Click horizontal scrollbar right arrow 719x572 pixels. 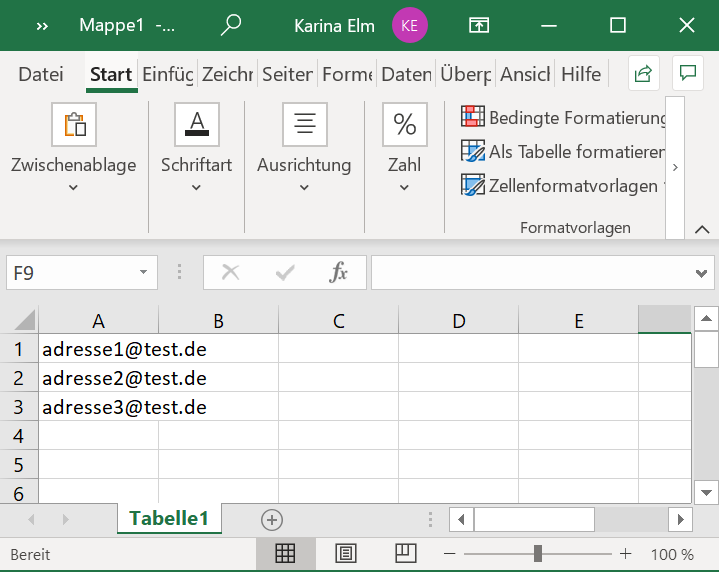(680, 520)
